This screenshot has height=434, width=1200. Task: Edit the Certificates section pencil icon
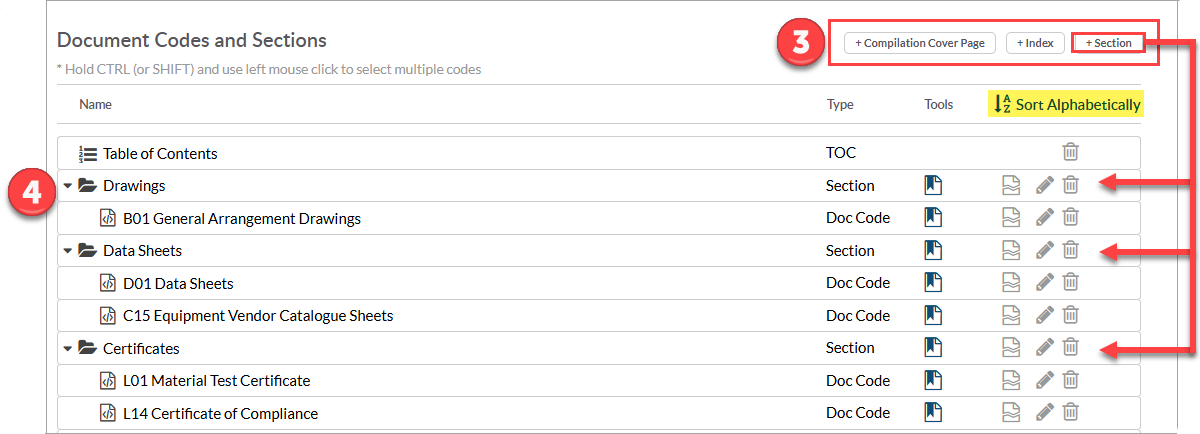tap(1044, 348)
